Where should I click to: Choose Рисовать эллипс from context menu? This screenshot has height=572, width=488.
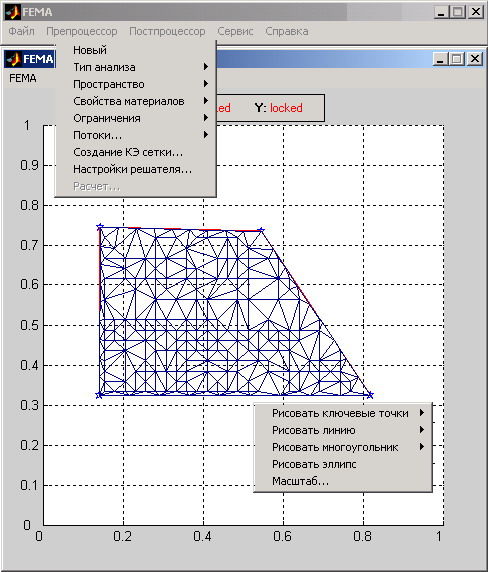click(343, 464)
